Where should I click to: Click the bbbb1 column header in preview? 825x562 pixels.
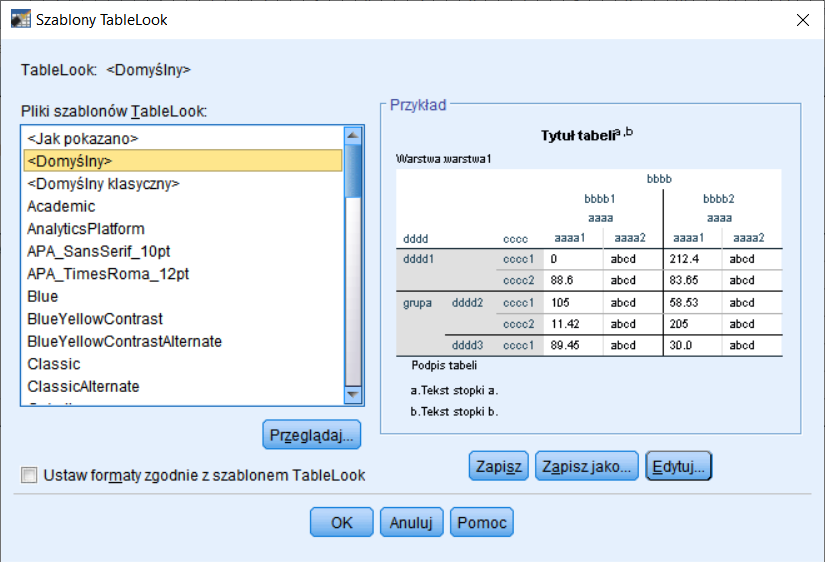tap(600, 199)
